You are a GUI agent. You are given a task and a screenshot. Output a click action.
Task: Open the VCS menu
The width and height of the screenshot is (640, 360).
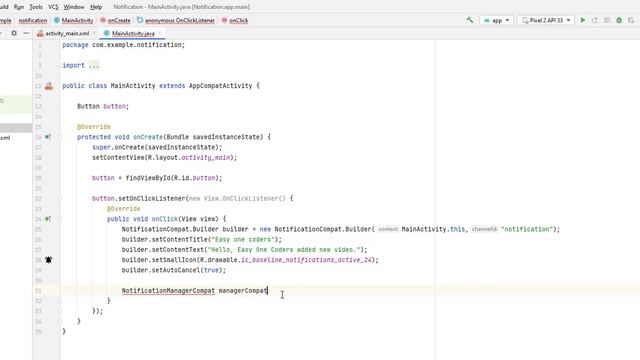(53, 7)
